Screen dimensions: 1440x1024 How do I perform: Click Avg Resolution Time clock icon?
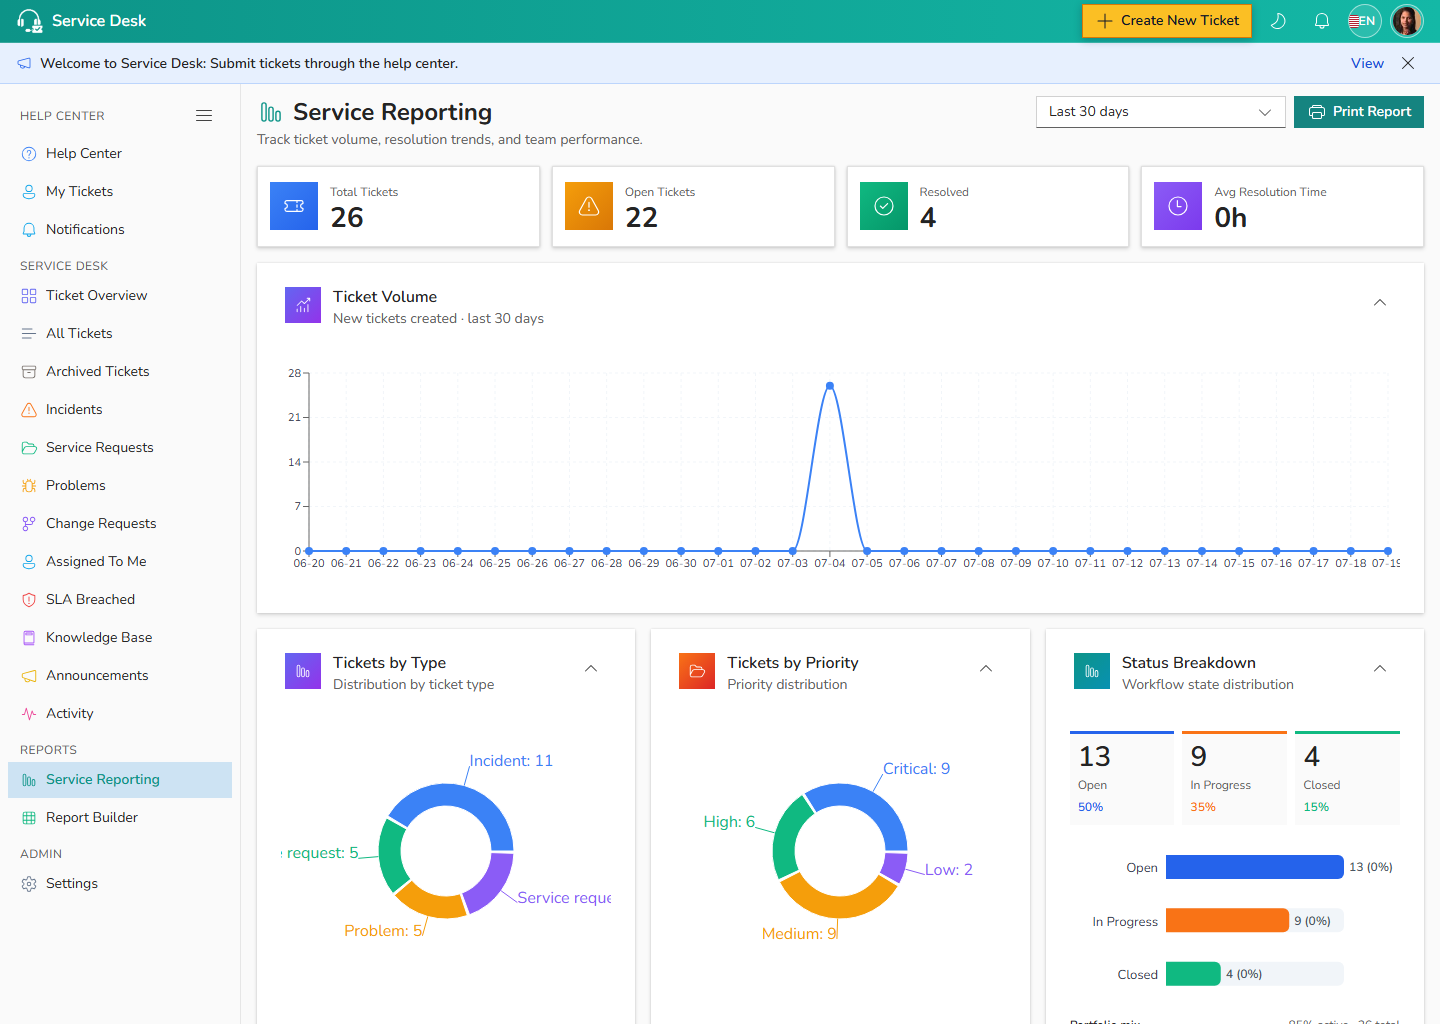click(x=1178, y=206)
